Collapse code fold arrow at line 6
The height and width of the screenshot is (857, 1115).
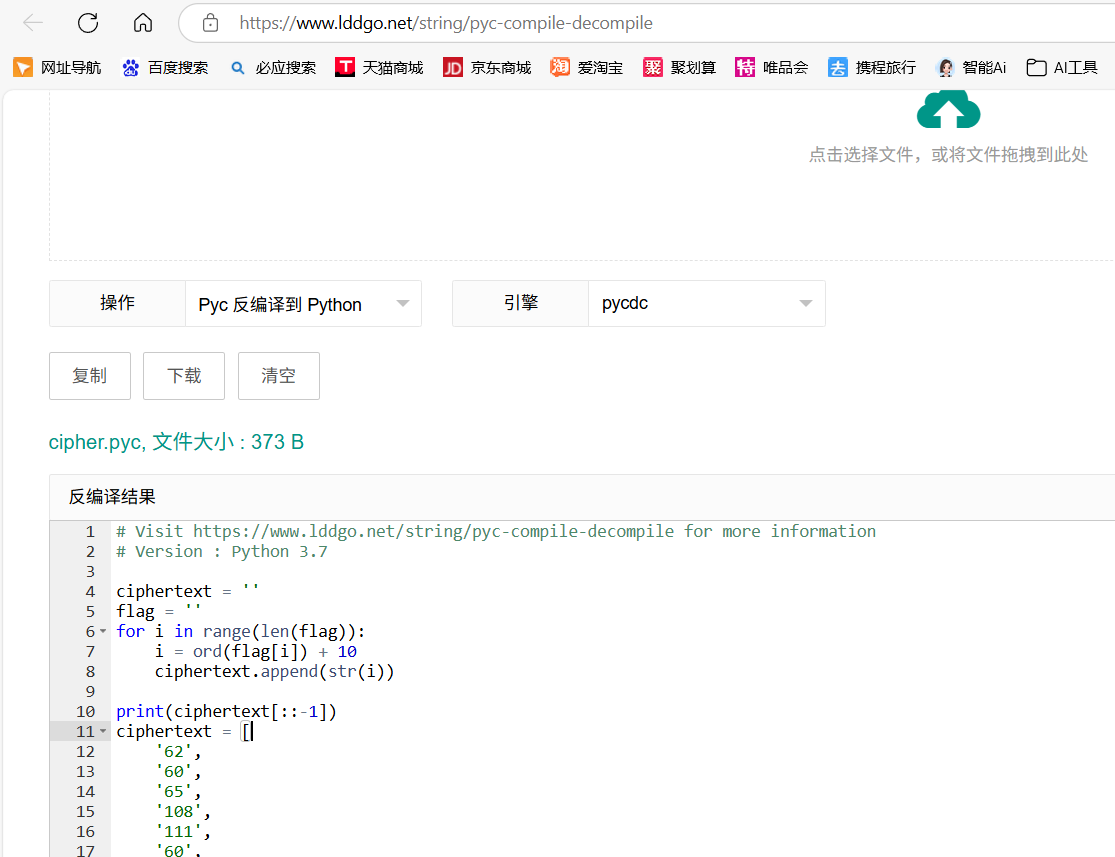tap(103, 632)
